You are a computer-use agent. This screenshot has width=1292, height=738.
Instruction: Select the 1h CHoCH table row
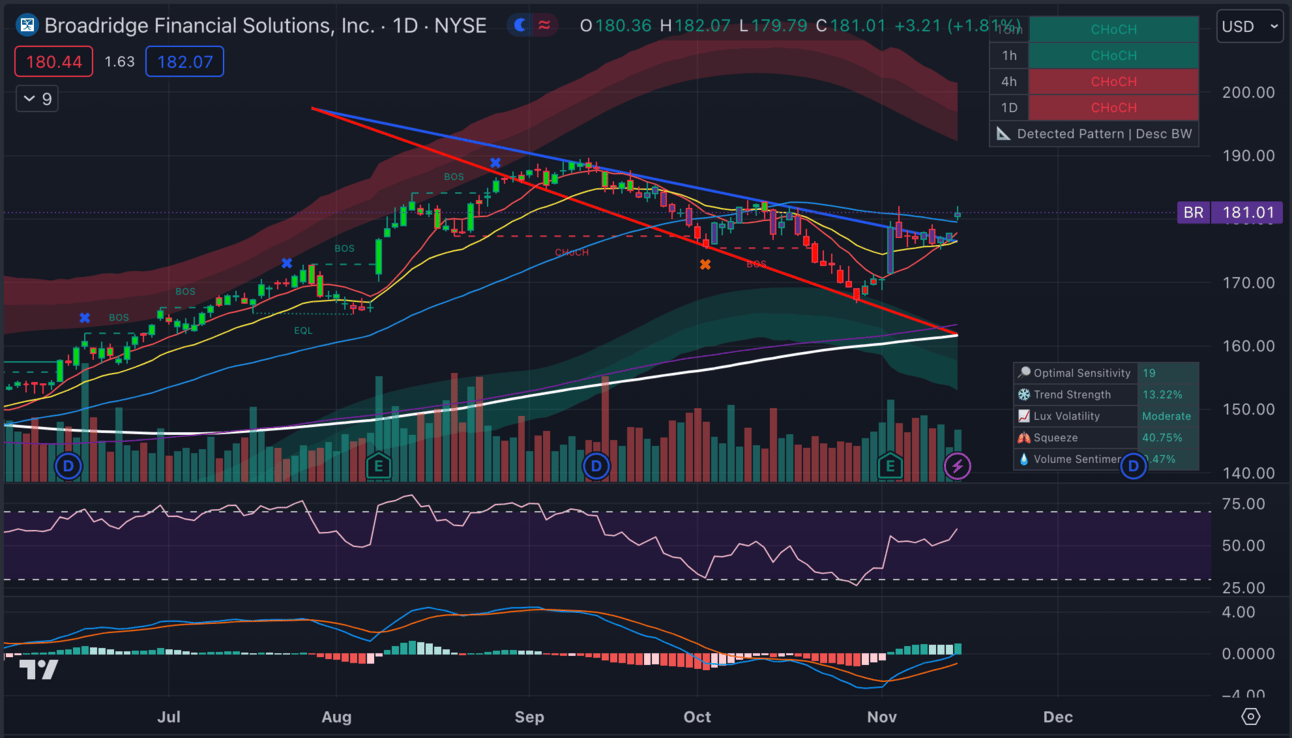click(x=1094, y=56)
